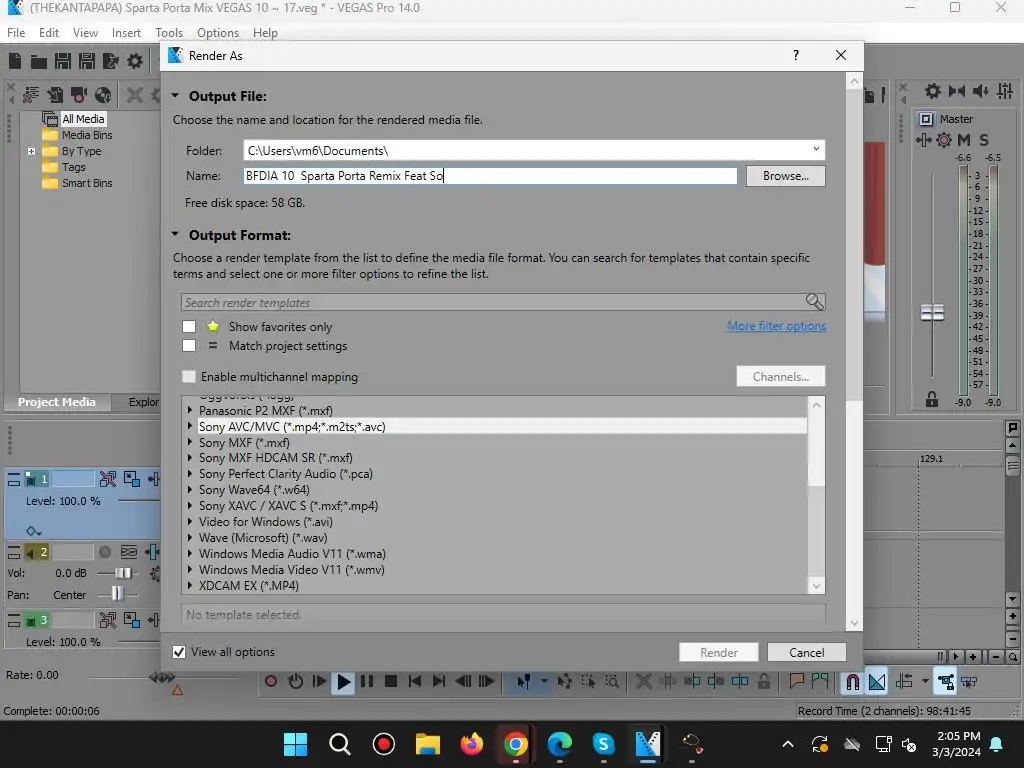The height and width of the screenshot is (768, 1024).
Task: Solo the Master bus with S
Action: [x=984, y=140]
